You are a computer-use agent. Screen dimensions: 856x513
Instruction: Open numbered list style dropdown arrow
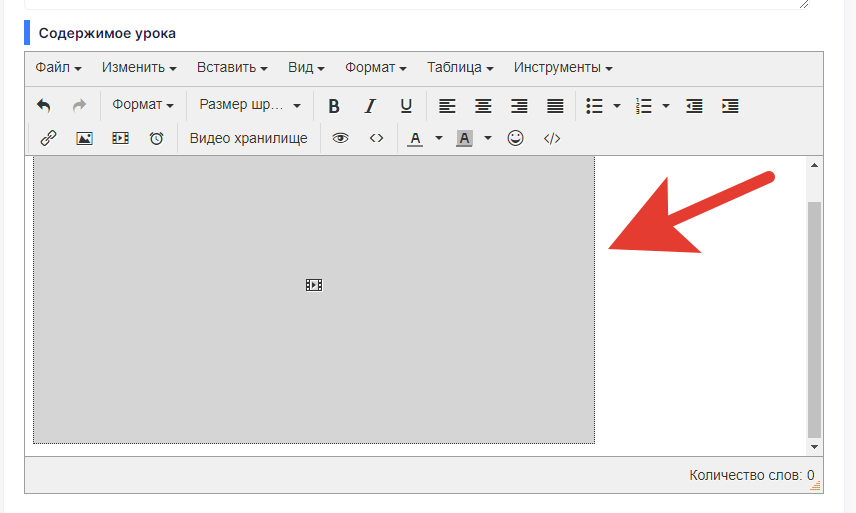[x=666, y=106]
